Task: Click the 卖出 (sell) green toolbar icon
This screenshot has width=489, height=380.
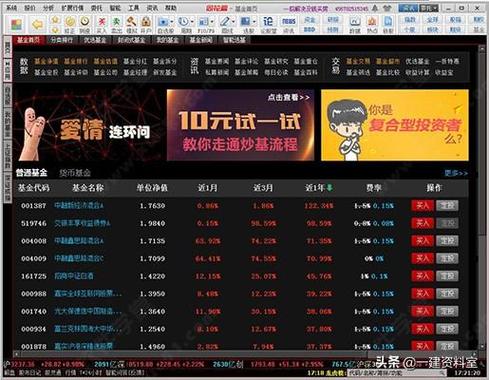Action: coord(116,25)
